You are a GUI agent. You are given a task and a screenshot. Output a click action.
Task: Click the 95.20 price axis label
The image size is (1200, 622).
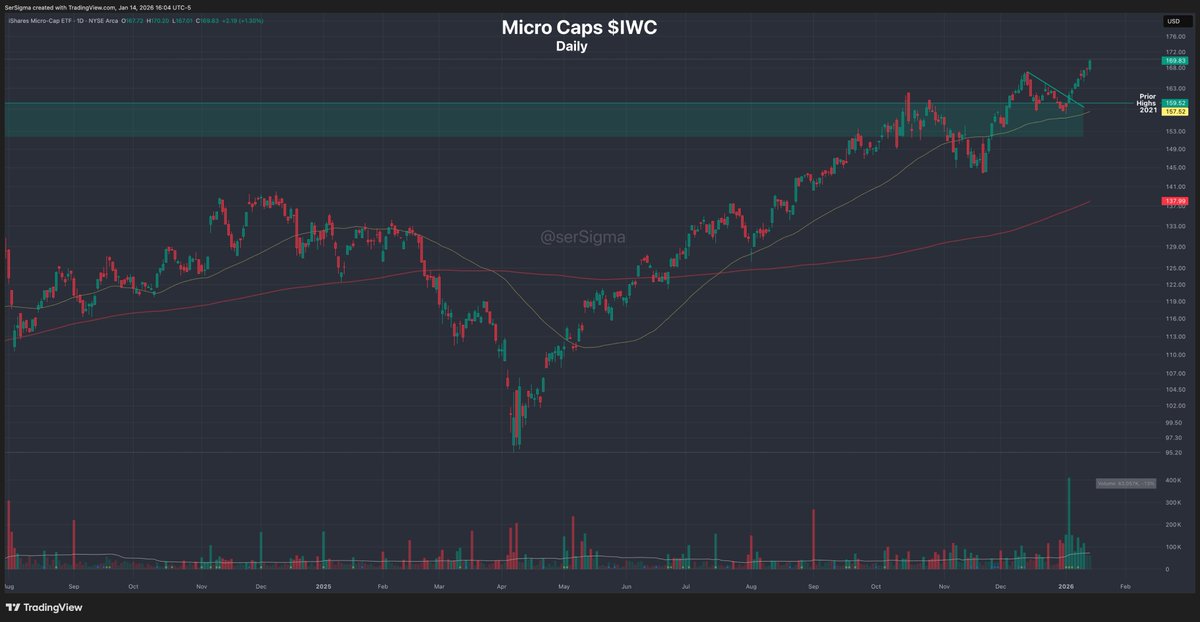coord(1176,453)
